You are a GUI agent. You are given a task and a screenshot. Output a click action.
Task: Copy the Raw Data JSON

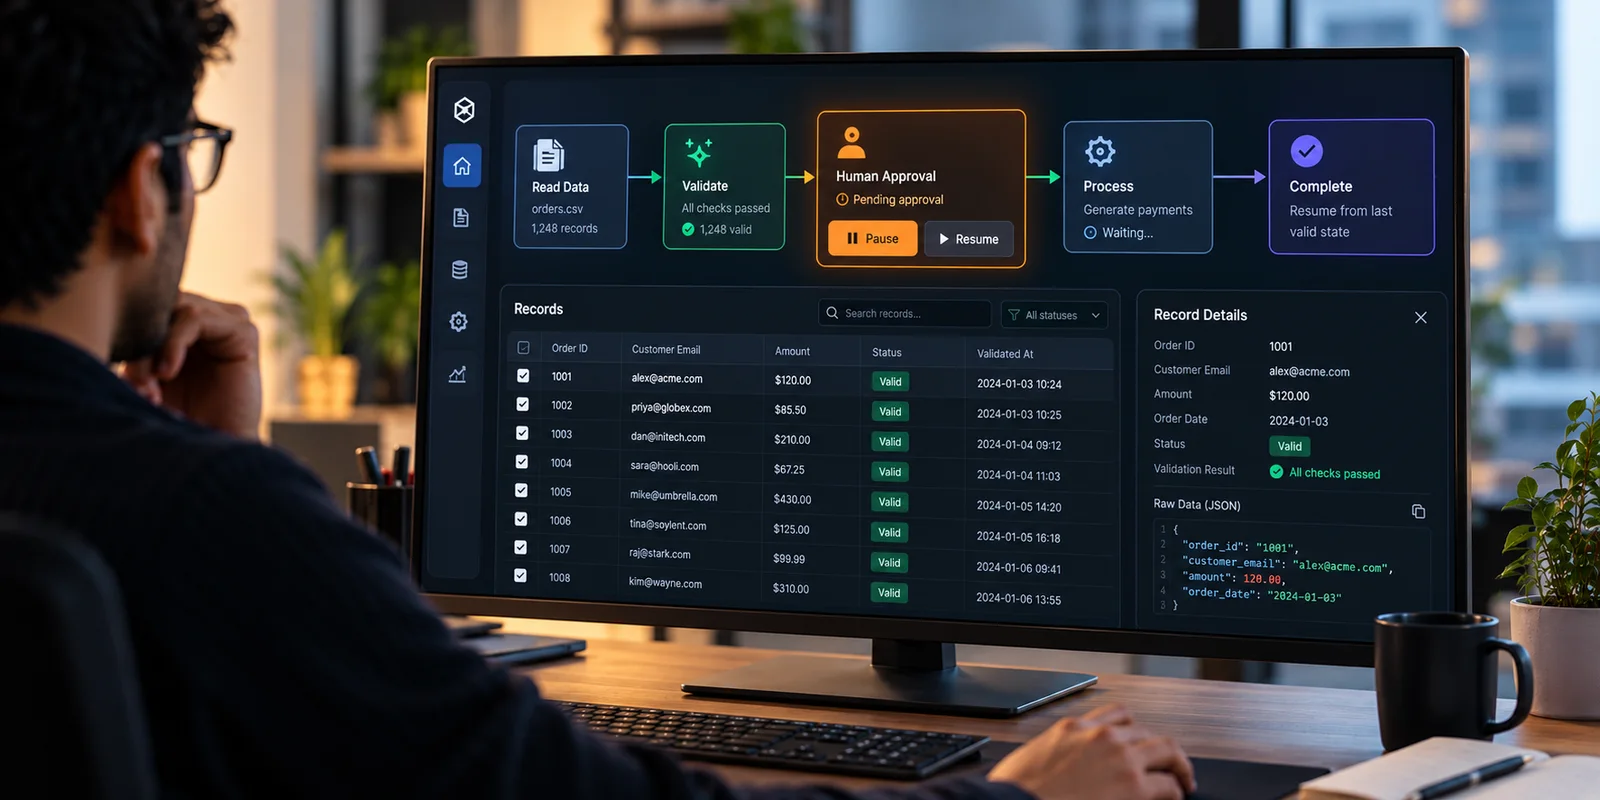coord(1418,511)
